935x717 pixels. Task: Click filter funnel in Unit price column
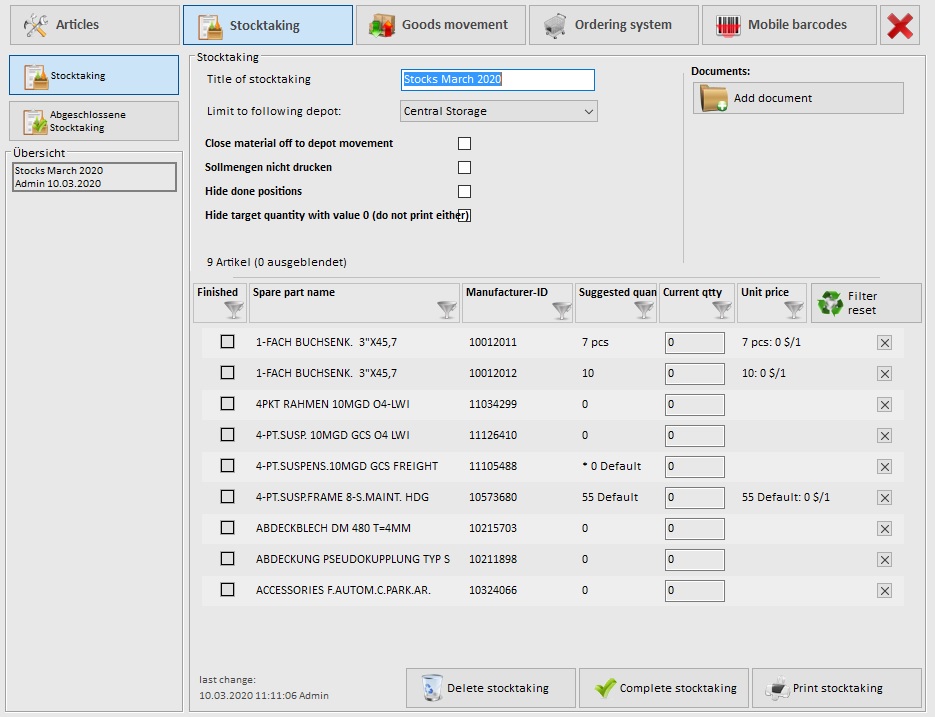794,310
